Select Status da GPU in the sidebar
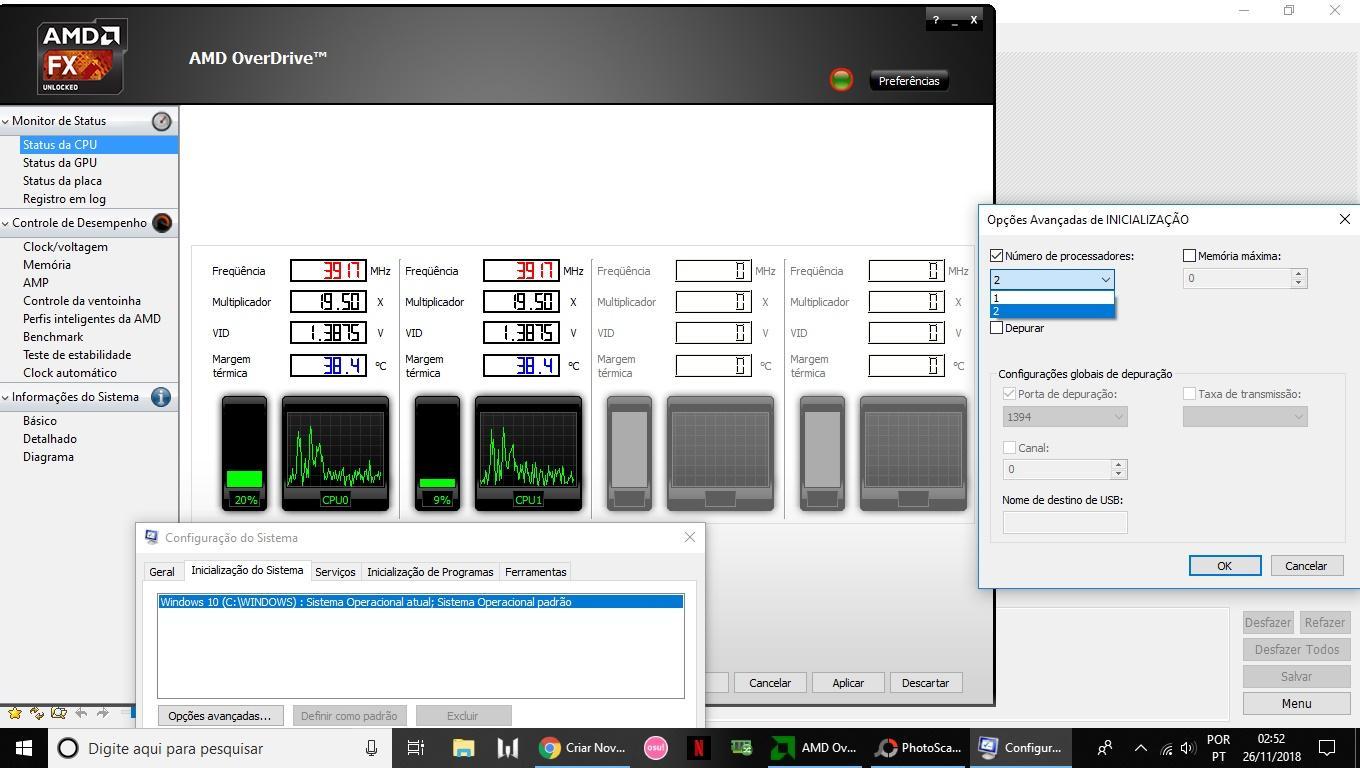 [60, 163]
